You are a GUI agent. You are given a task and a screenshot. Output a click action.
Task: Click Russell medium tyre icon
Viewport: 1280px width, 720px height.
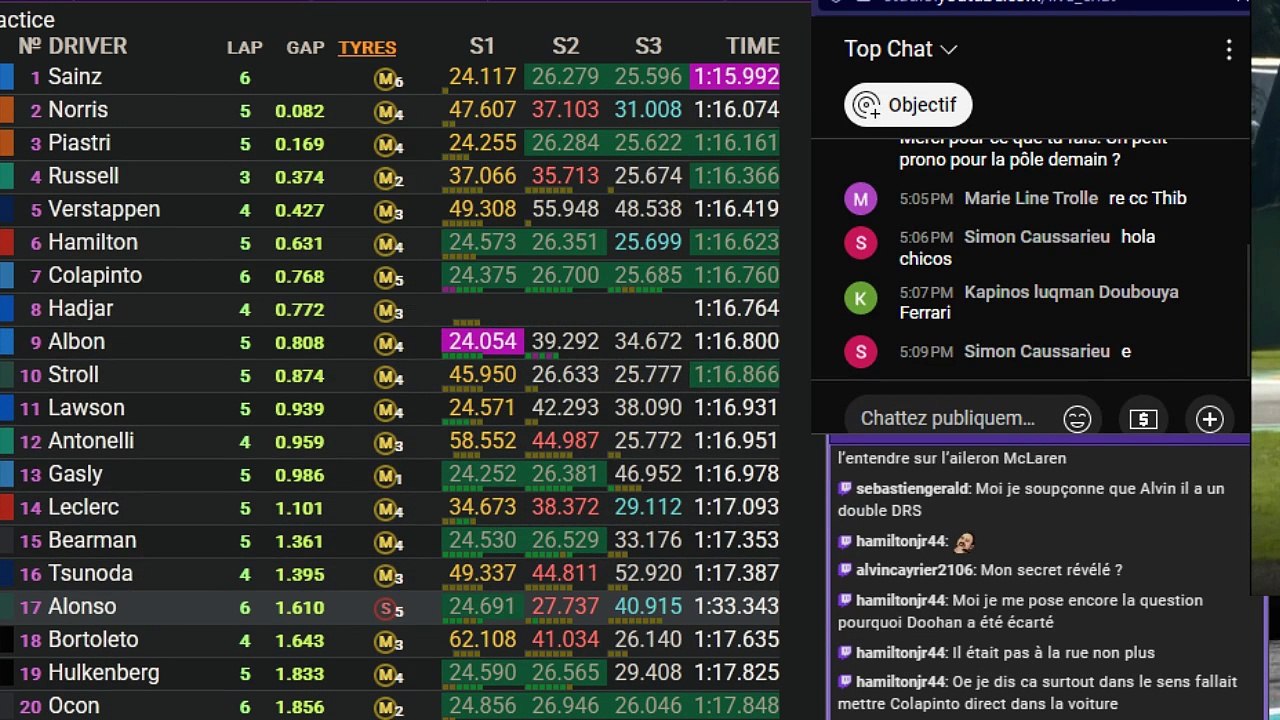click(388, 178)
